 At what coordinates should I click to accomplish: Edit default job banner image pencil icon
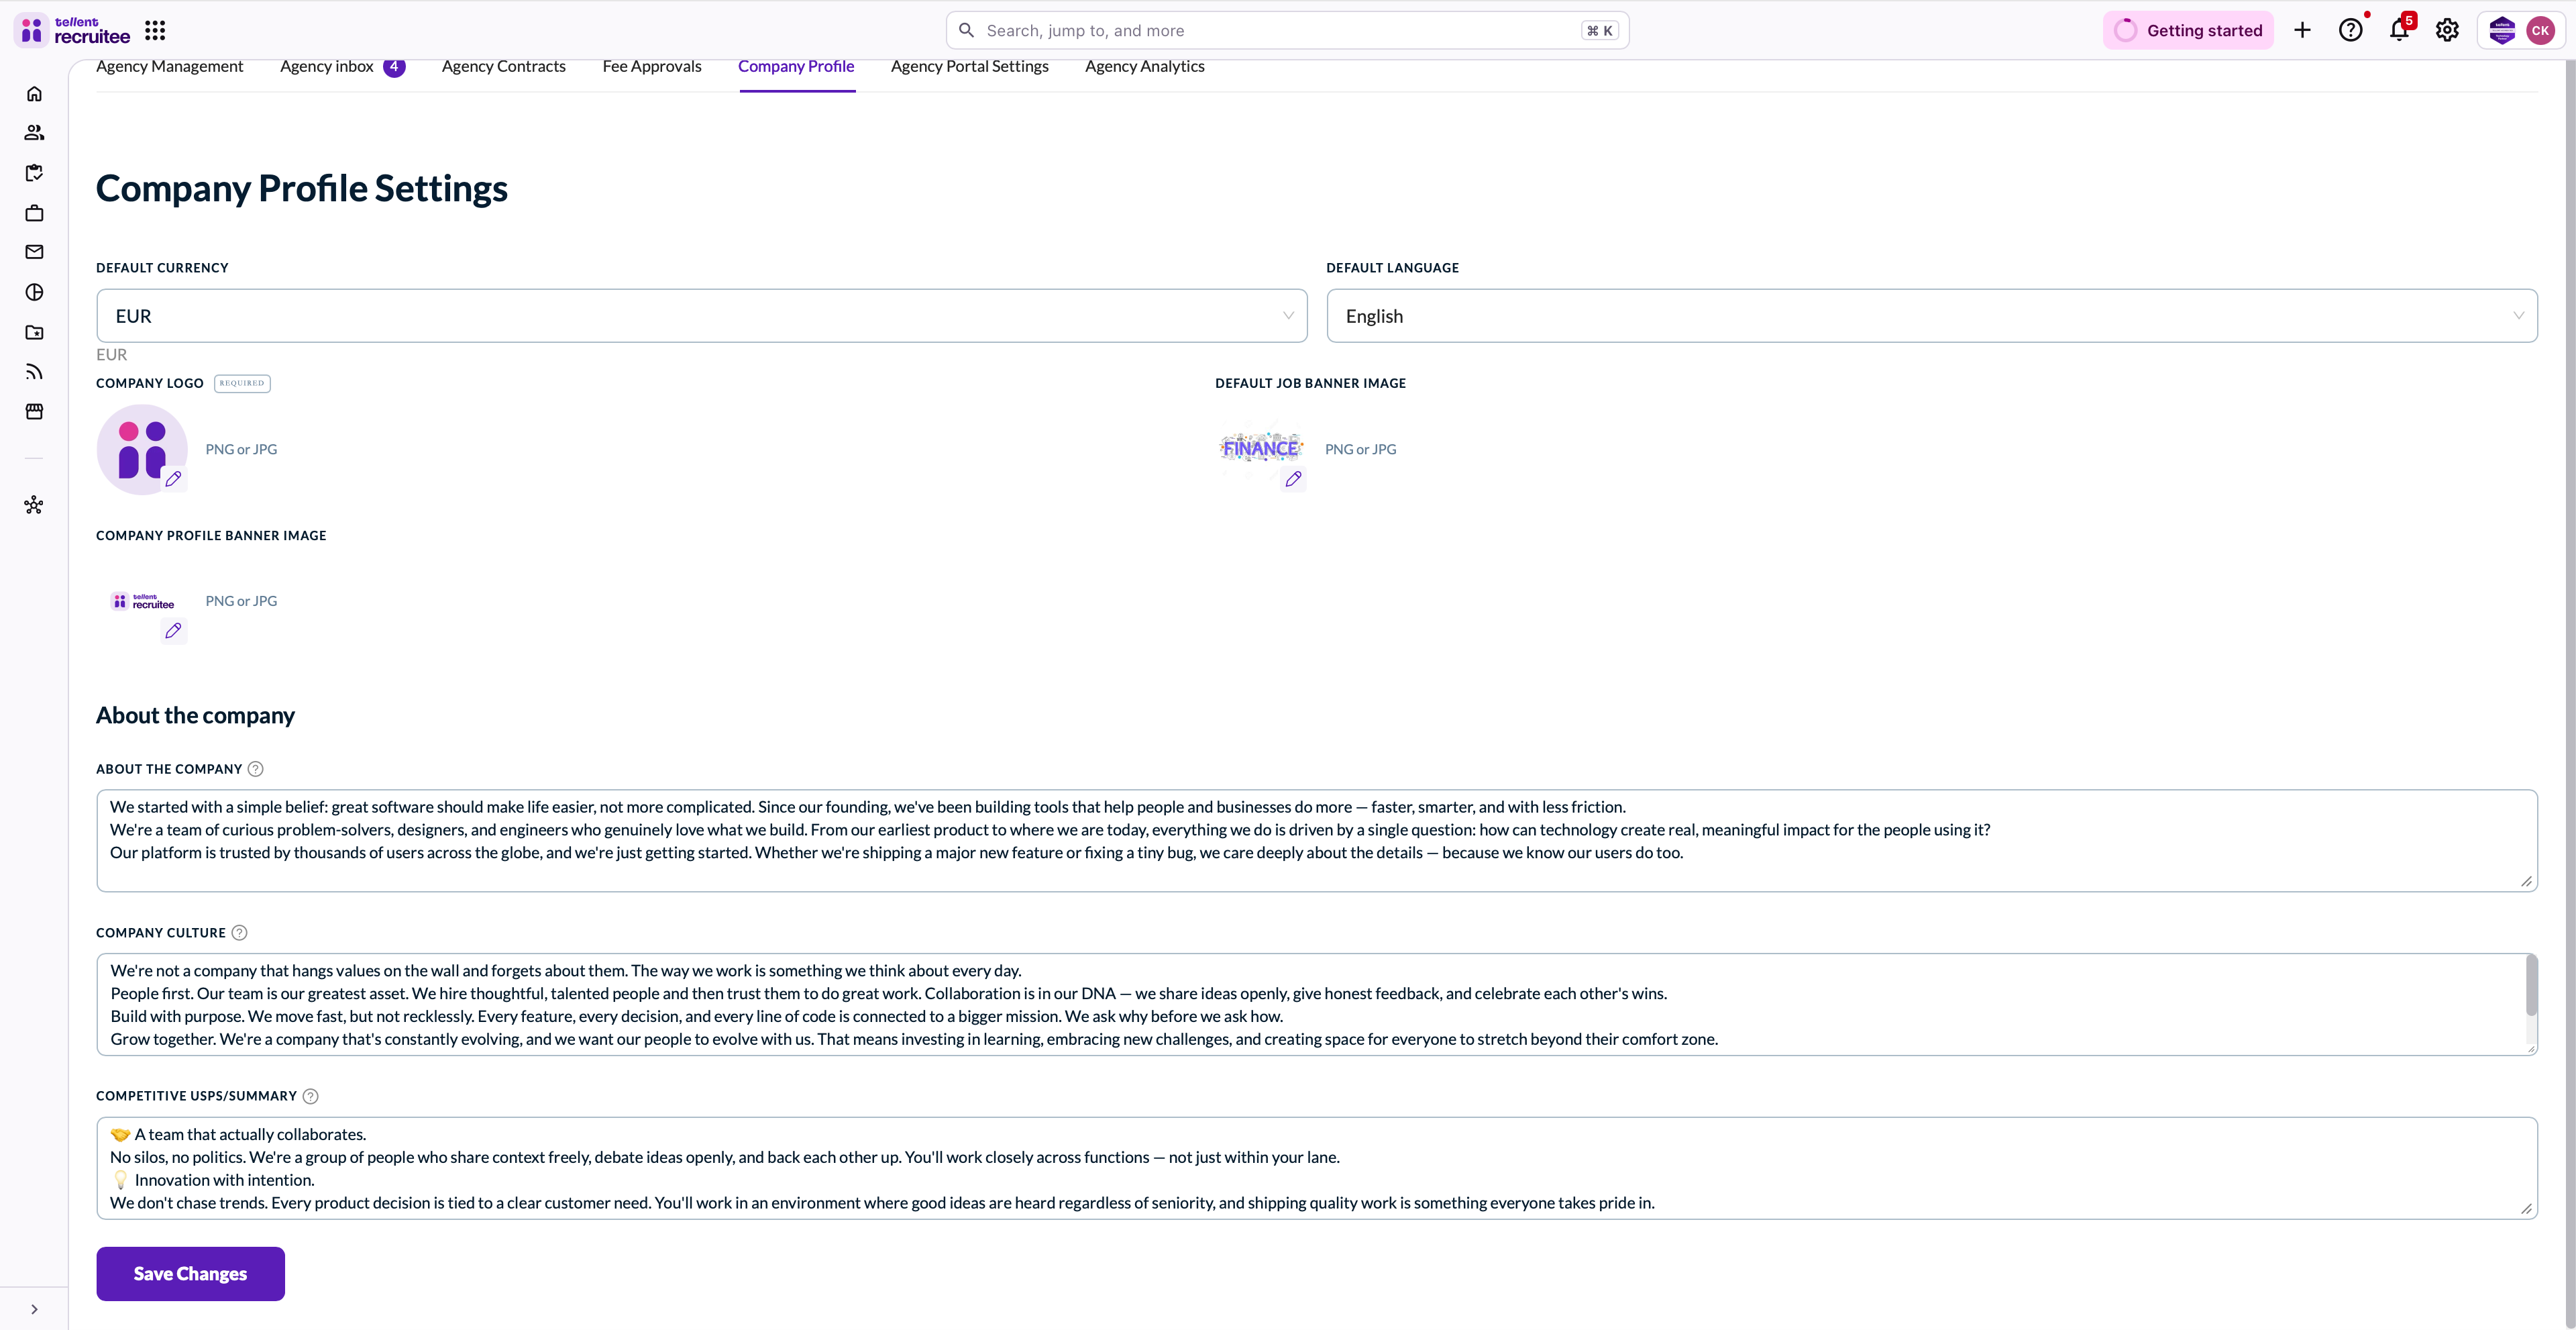(x=1293, y=479)
